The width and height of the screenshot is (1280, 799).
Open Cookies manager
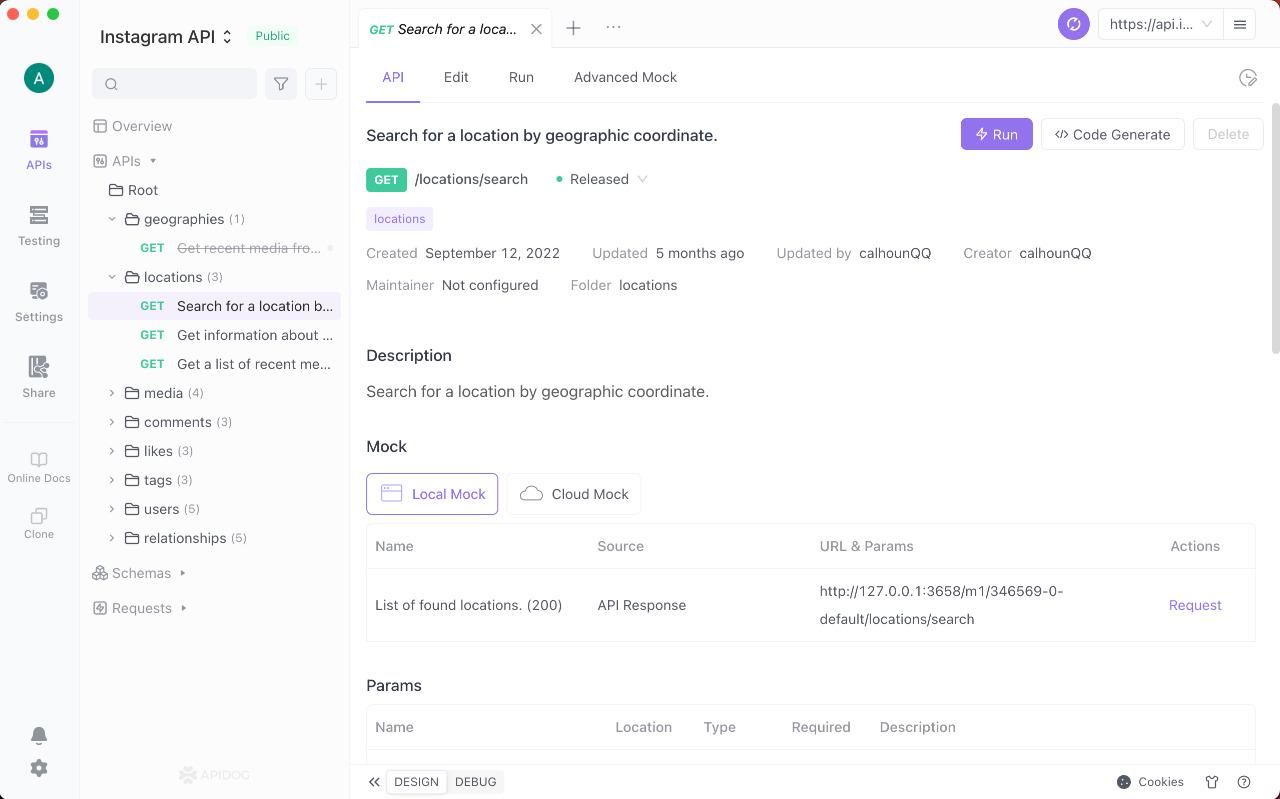[1150, 782]
